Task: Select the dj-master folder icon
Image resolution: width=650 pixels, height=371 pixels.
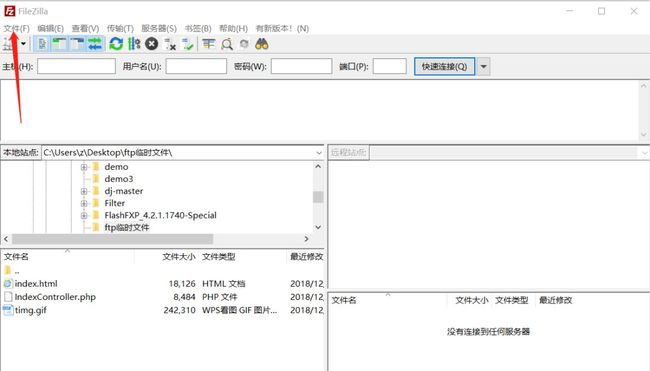Action: (96, 191)
